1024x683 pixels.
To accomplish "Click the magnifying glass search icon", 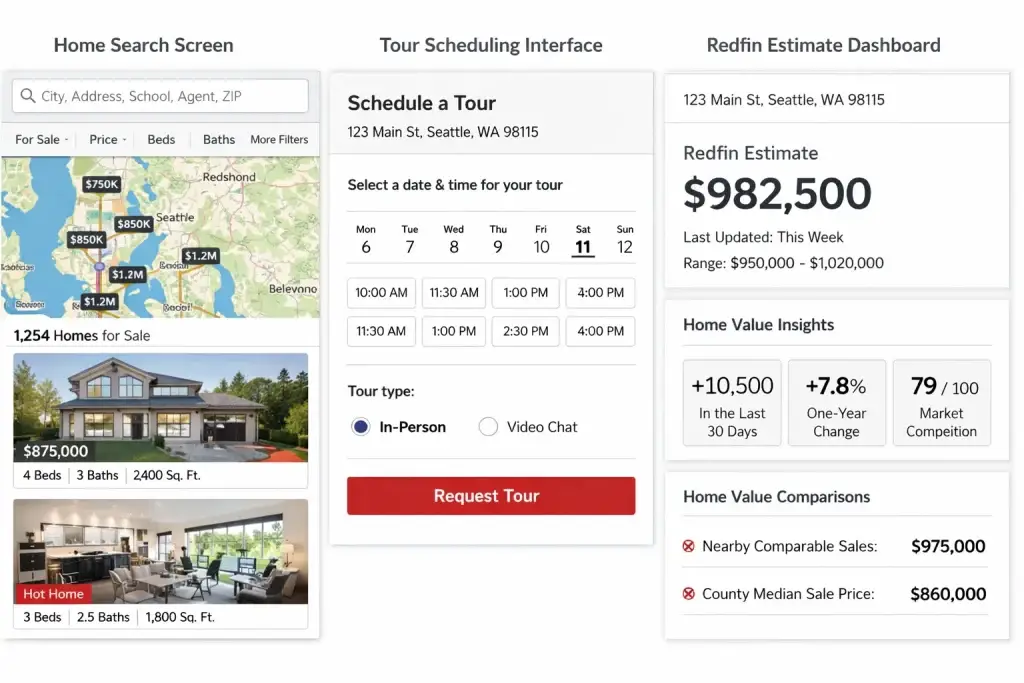I will [x=27, y=95].
